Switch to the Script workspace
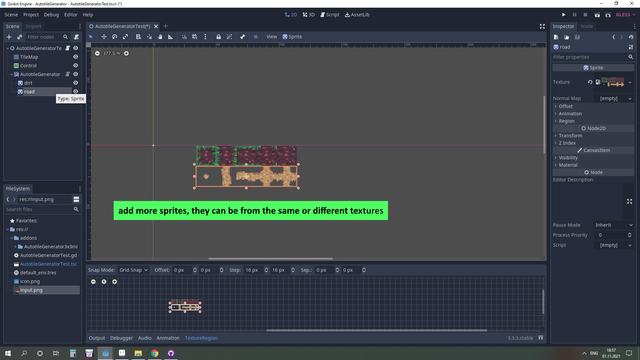Image resolution: width=640 pixels, height=360 pixels. pos(329,15)
